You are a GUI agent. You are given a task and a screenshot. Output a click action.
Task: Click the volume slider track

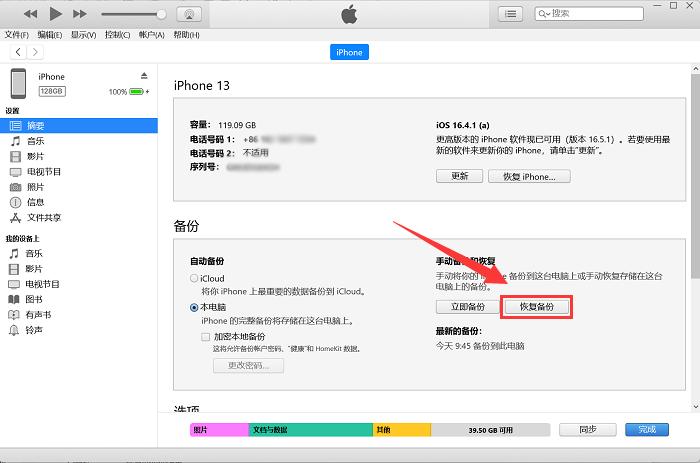pyautogui.click(x=132, y=15)
